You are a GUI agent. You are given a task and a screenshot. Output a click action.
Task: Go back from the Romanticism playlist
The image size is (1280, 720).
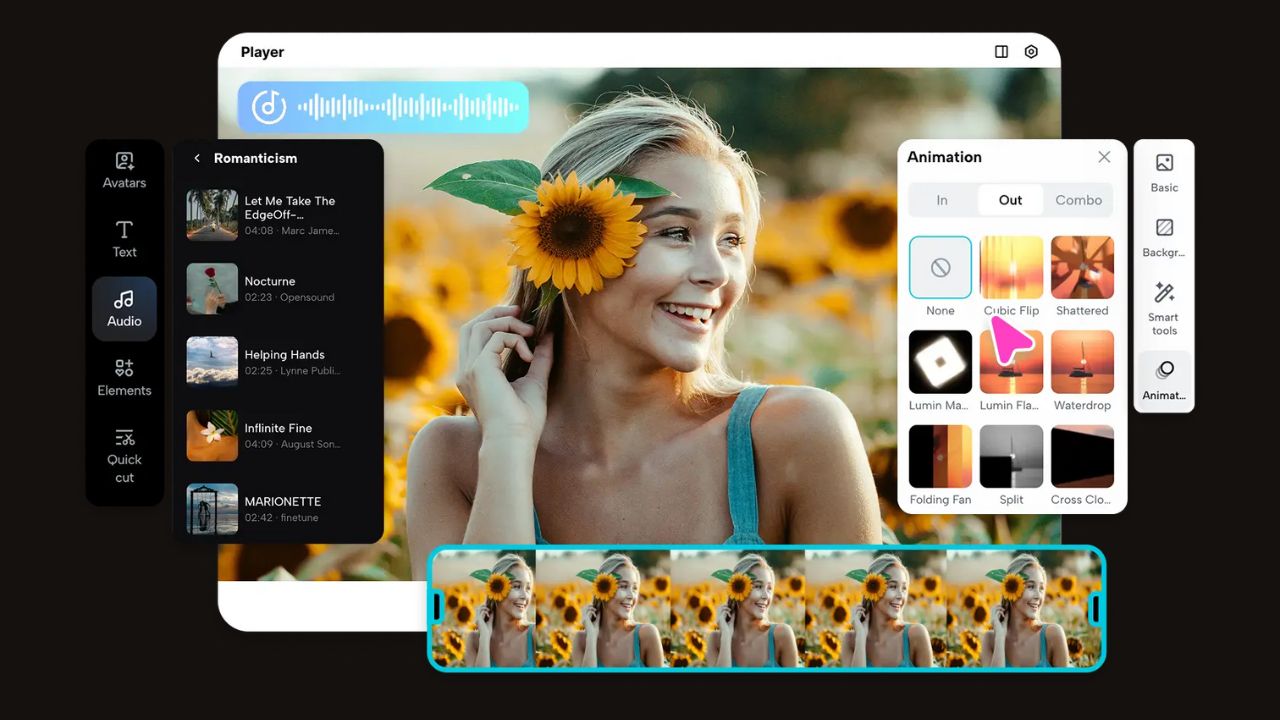click(196, 158)
